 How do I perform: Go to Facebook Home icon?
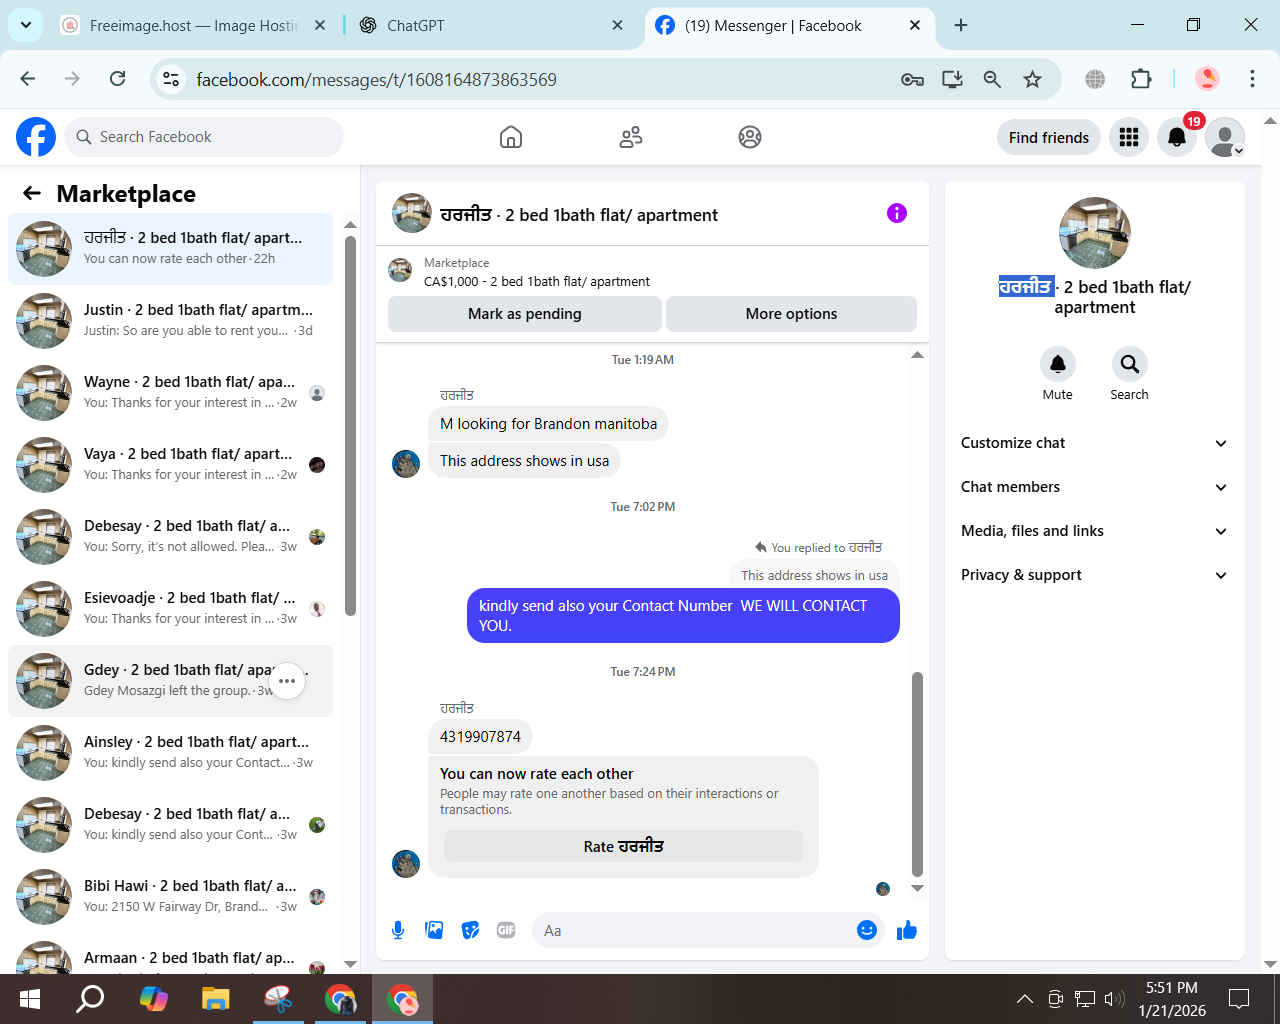pos(511,137)
